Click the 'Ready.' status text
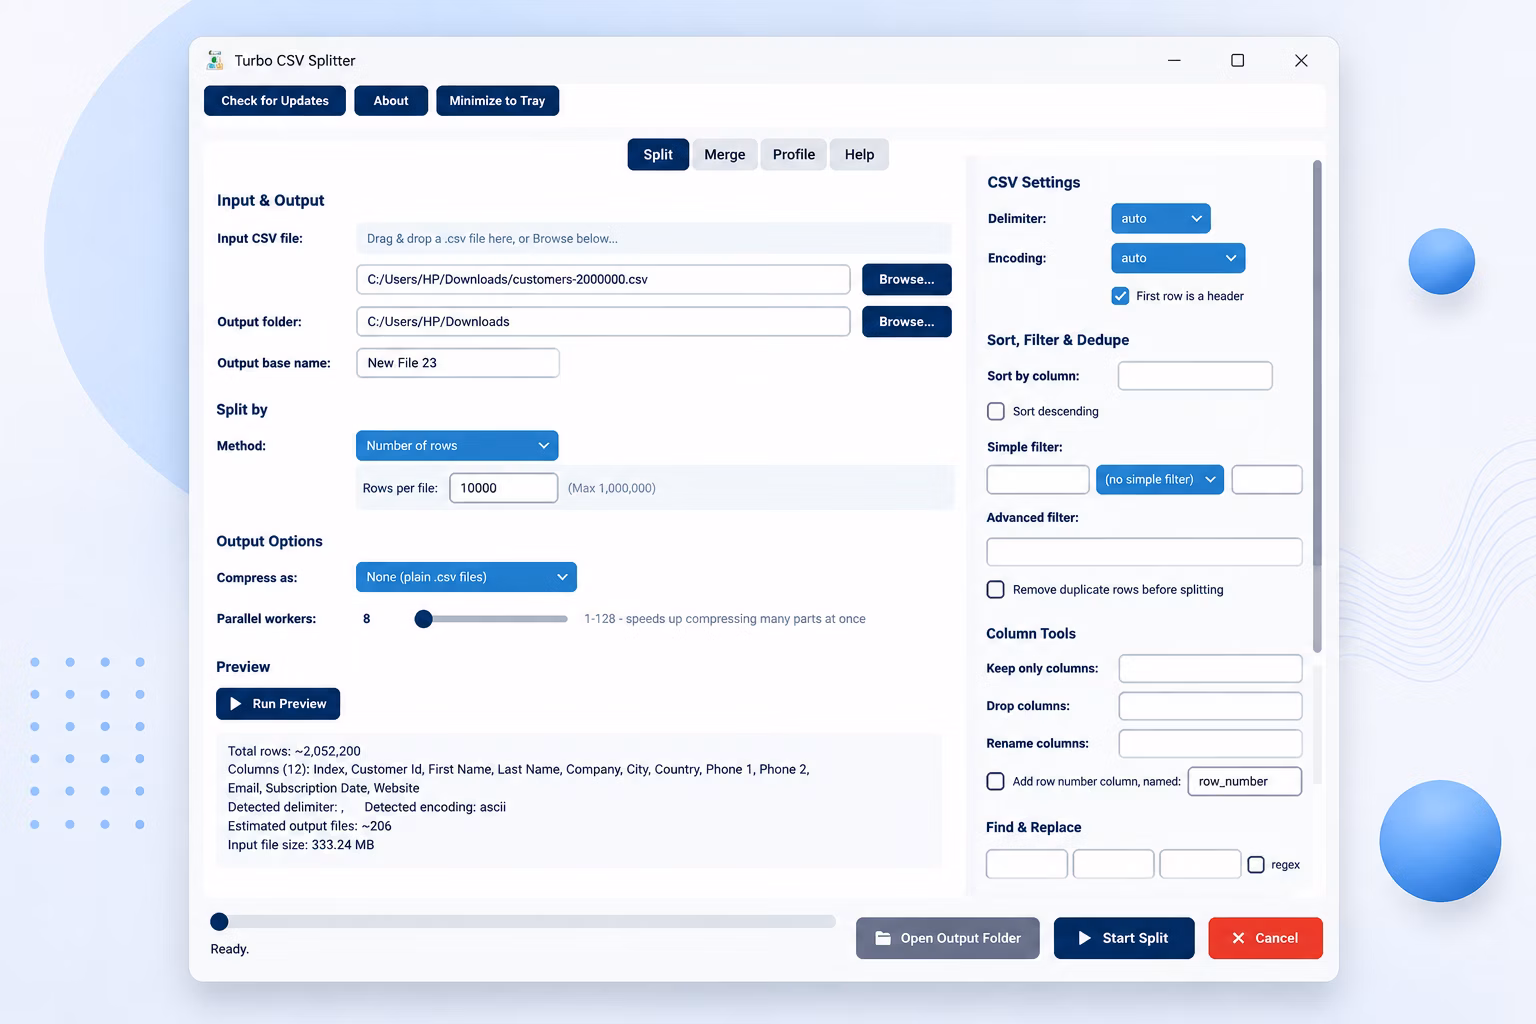Viewport: 1536px width, 1024px height. click(x=230, y=949)
